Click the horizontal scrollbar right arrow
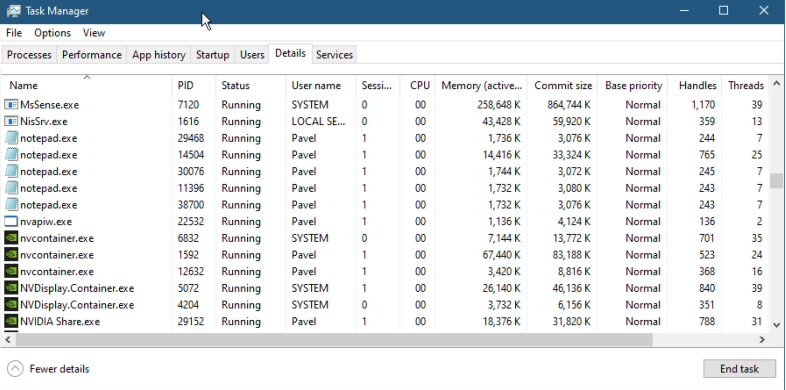Viewport: 786px width, 390px height. point(762,339)
